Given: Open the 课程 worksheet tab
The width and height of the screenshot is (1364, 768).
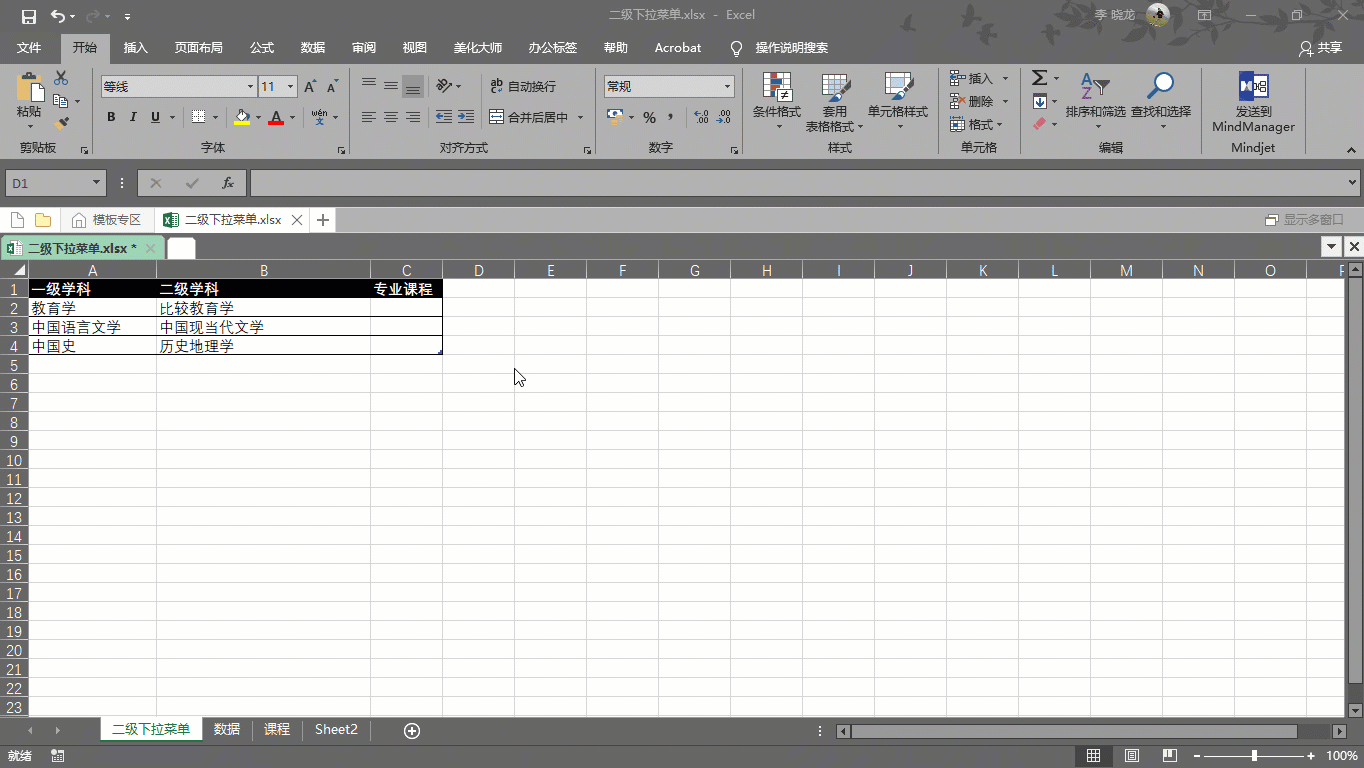Looking at the screenshot, I should (277, 730).
